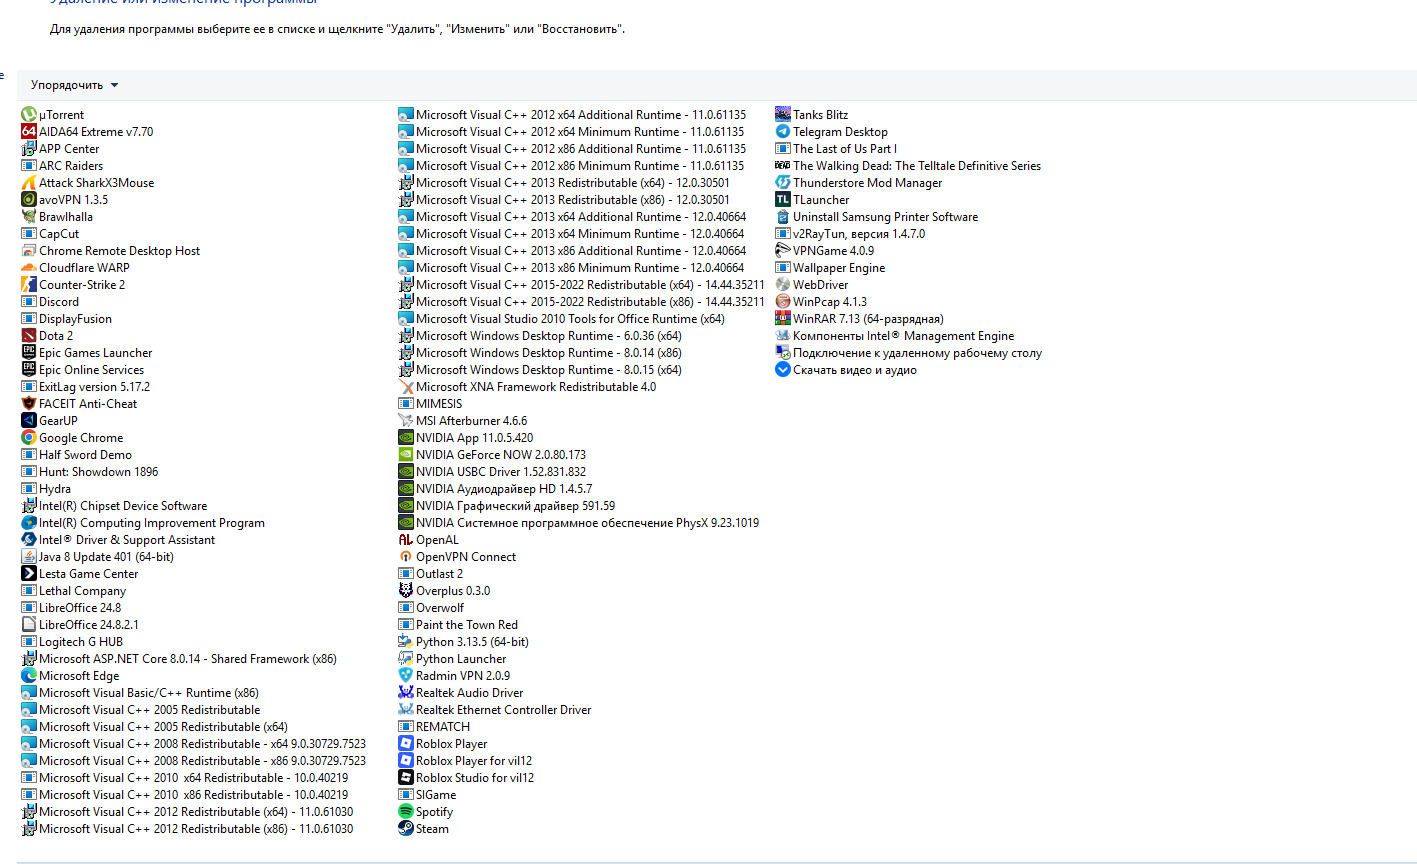Select the Wallpaper Engine entry
This screenshot has width=1417, height=864.
(831, 268)
